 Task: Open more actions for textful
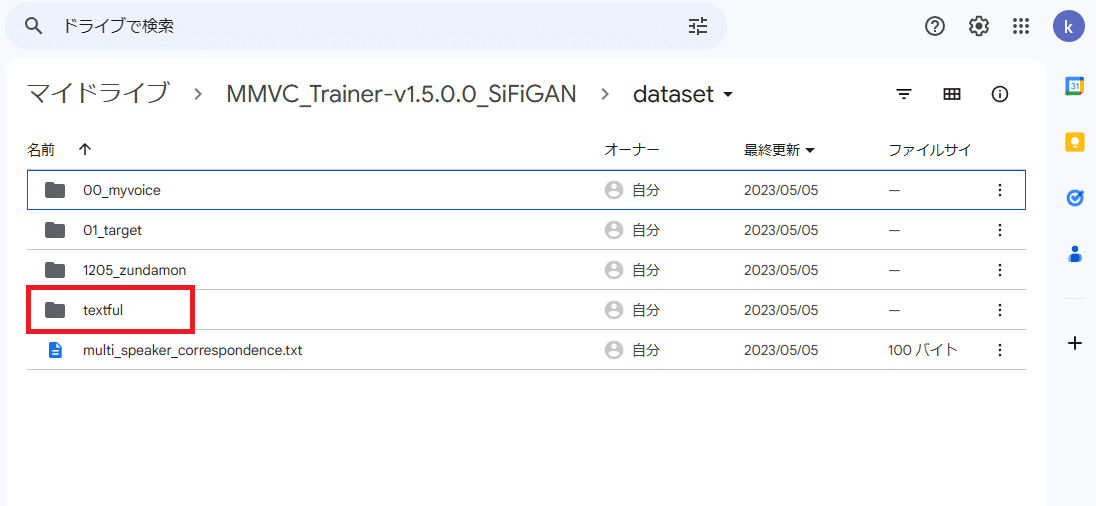(x=1000, y=310)
